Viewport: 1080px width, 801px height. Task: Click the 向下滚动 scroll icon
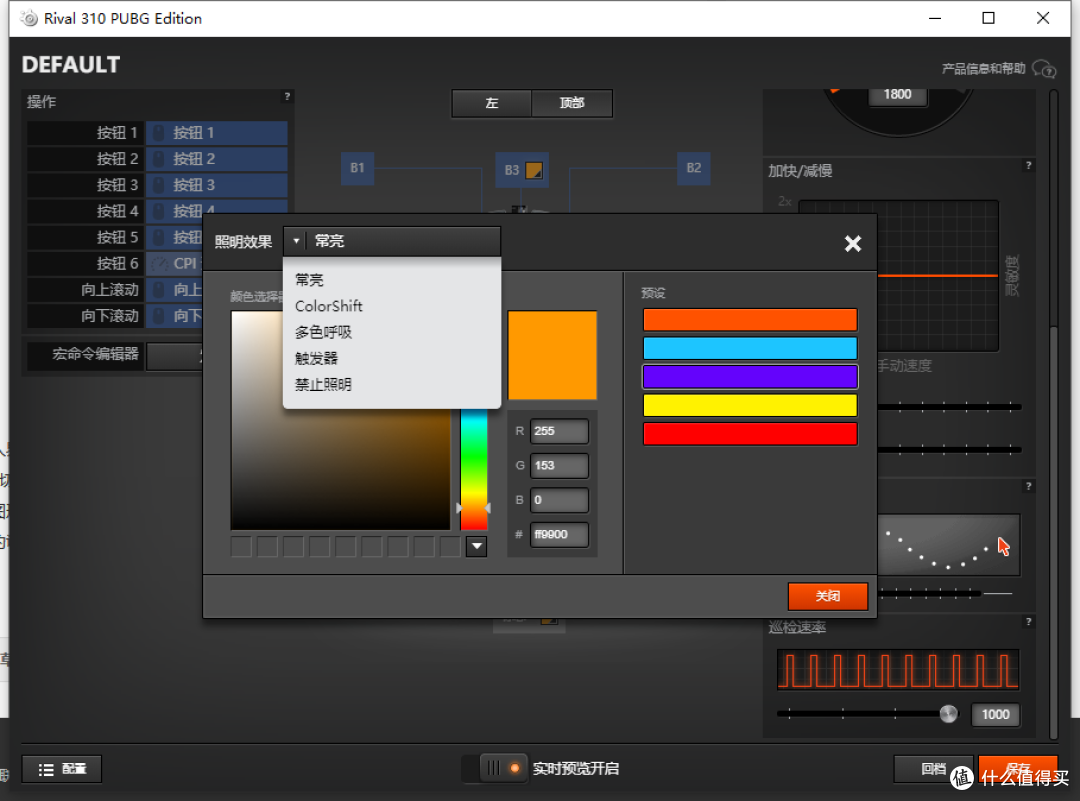pos(159,316)
